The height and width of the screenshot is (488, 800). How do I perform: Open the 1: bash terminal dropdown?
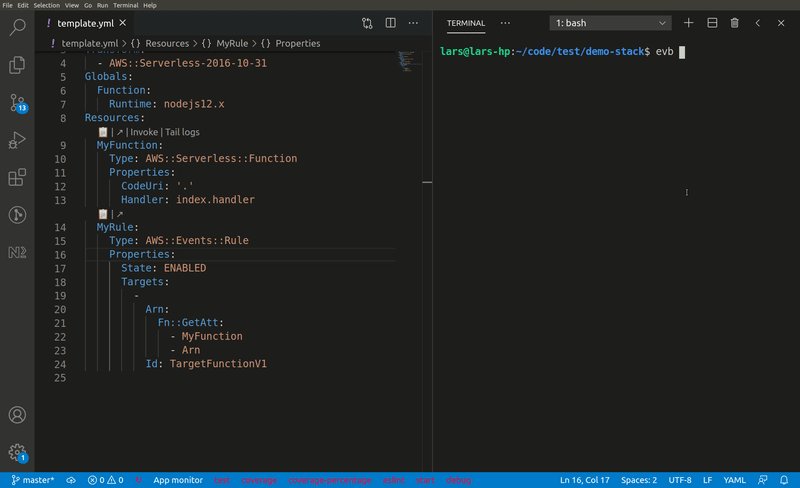coord(611,23)
